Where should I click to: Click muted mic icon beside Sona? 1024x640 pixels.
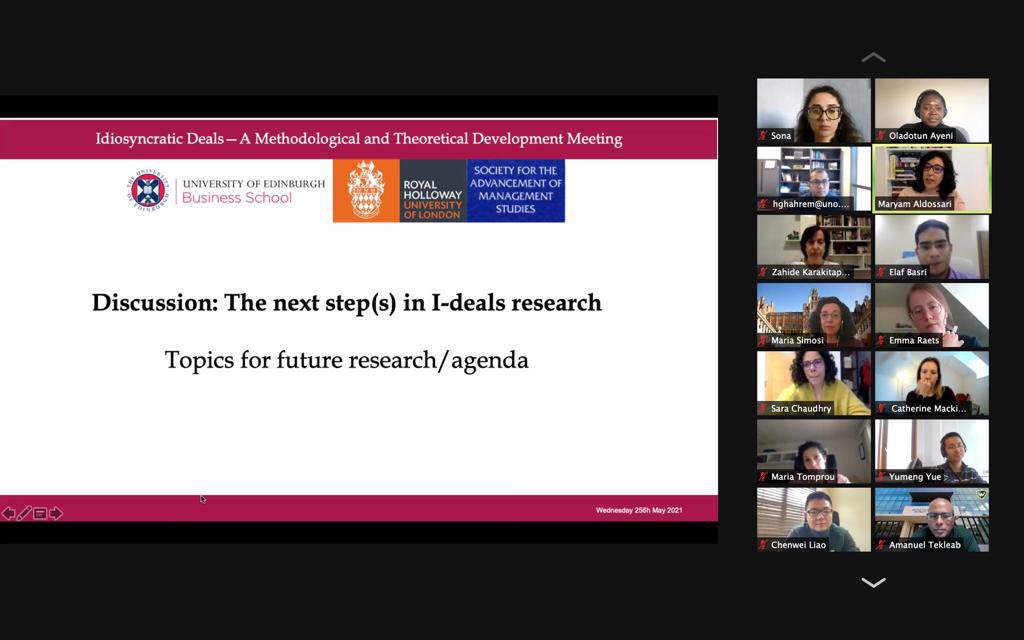tap(763, 136)
